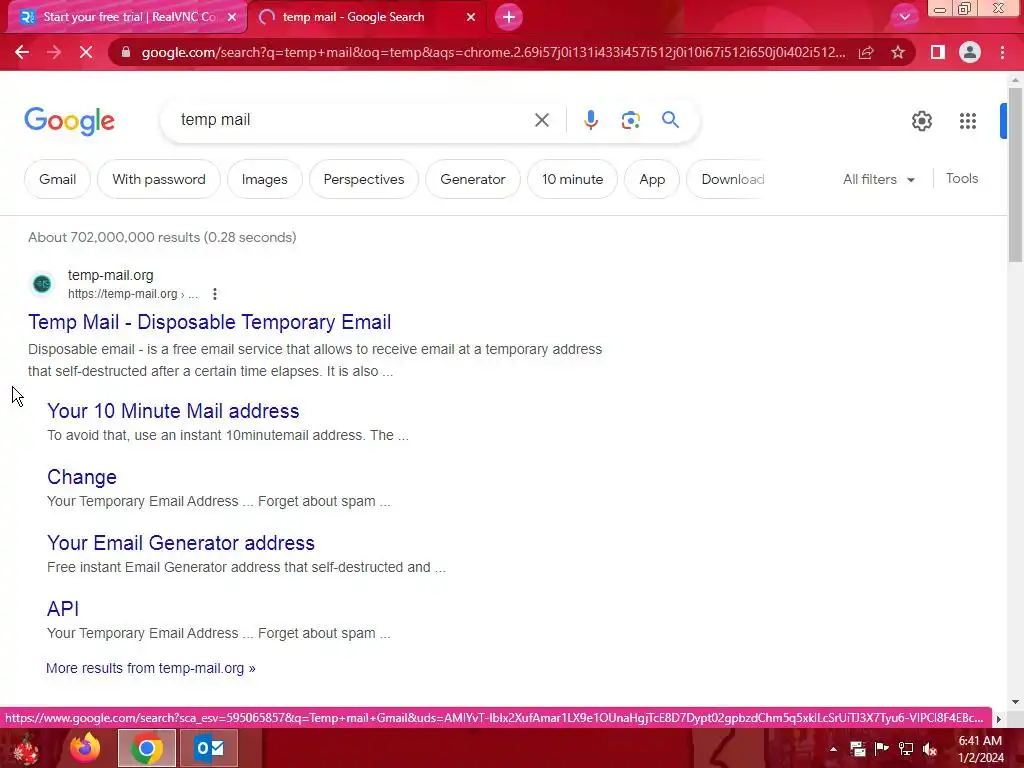Show hidden system tray icons
This screenshot has height=768, width=1024.
833,749
